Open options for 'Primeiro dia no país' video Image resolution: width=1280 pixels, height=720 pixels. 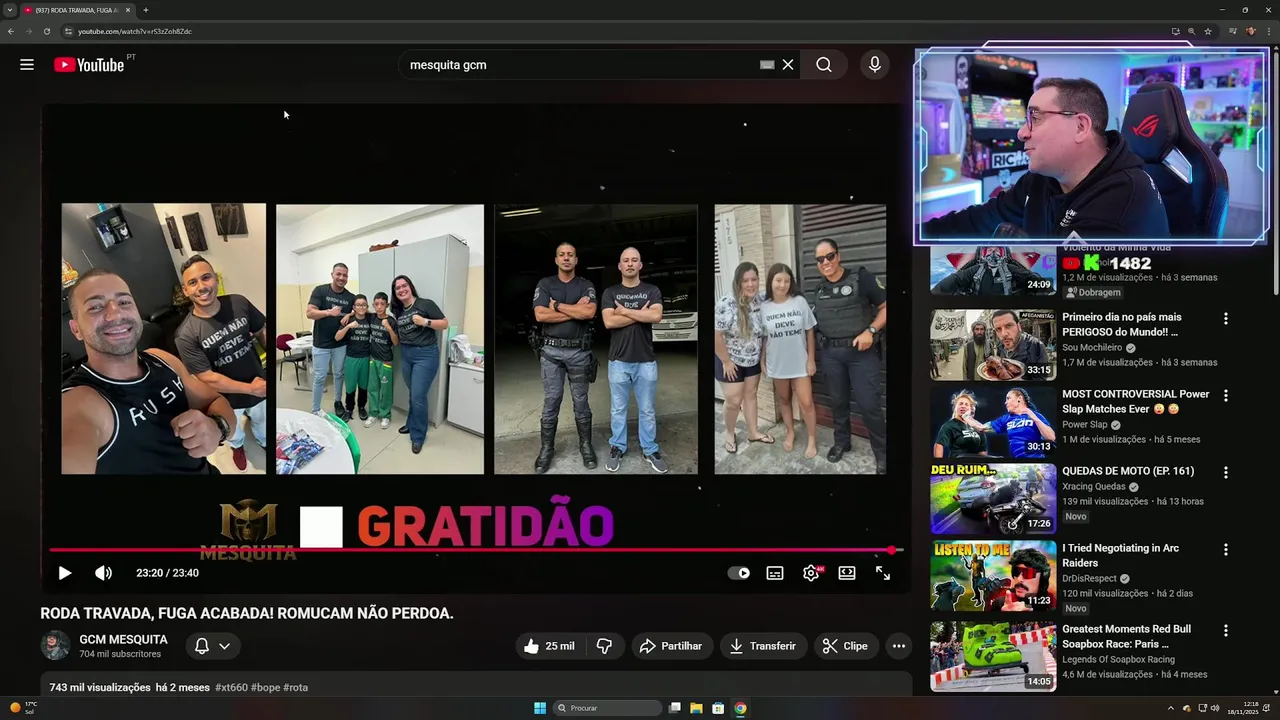point(1225,319)
